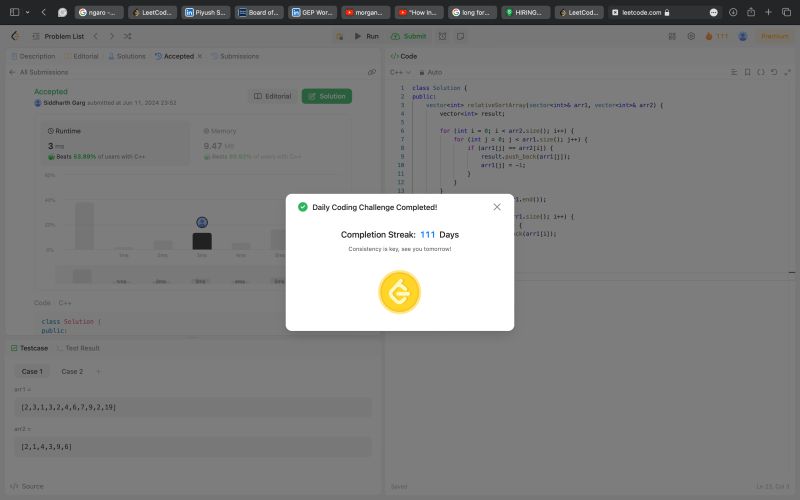Click the format code icon
Image resolution: width=800 pixels, height=500 pixels.
click(x=734, y=72)
